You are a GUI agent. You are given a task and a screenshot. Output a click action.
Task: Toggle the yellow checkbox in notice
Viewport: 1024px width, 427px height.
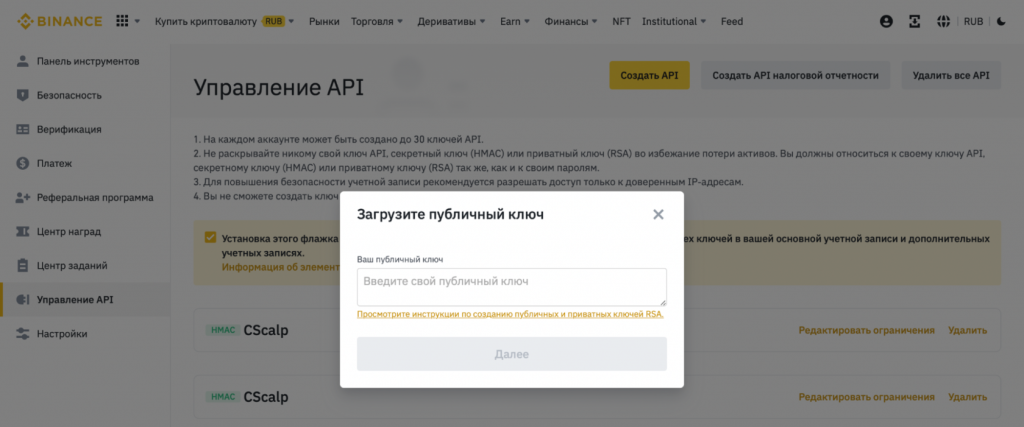coord(210,238)
